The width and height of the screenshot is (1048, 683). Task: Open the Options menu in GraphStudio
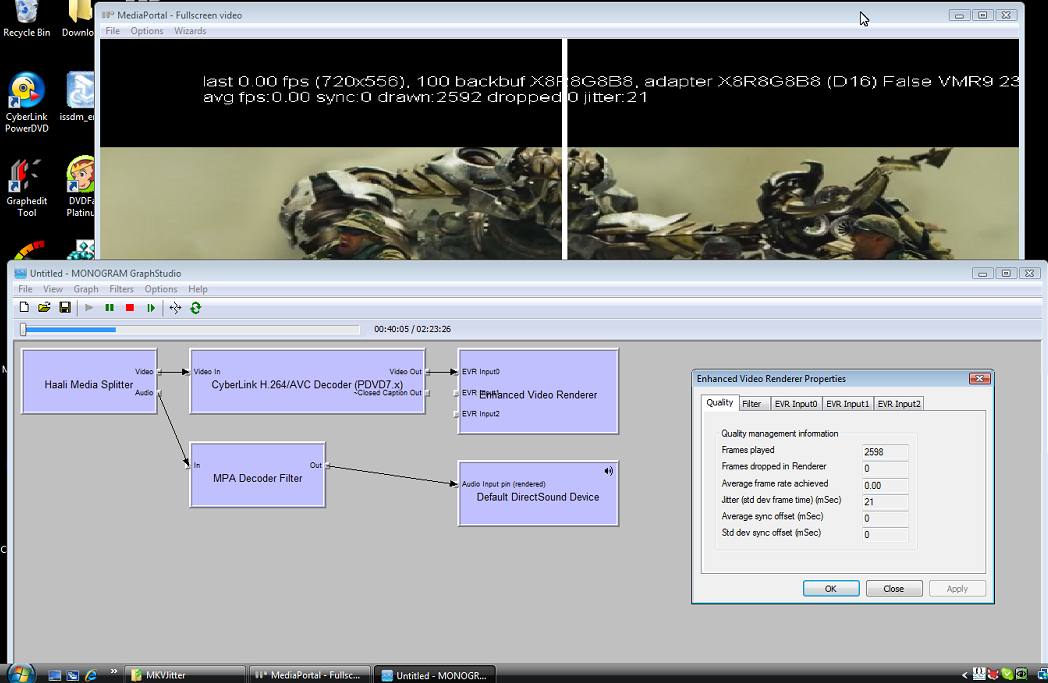(161, 289)
